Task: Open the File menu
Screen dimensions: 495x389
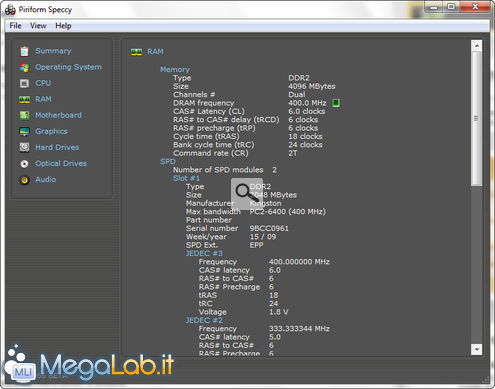Action: pos(15,26)
